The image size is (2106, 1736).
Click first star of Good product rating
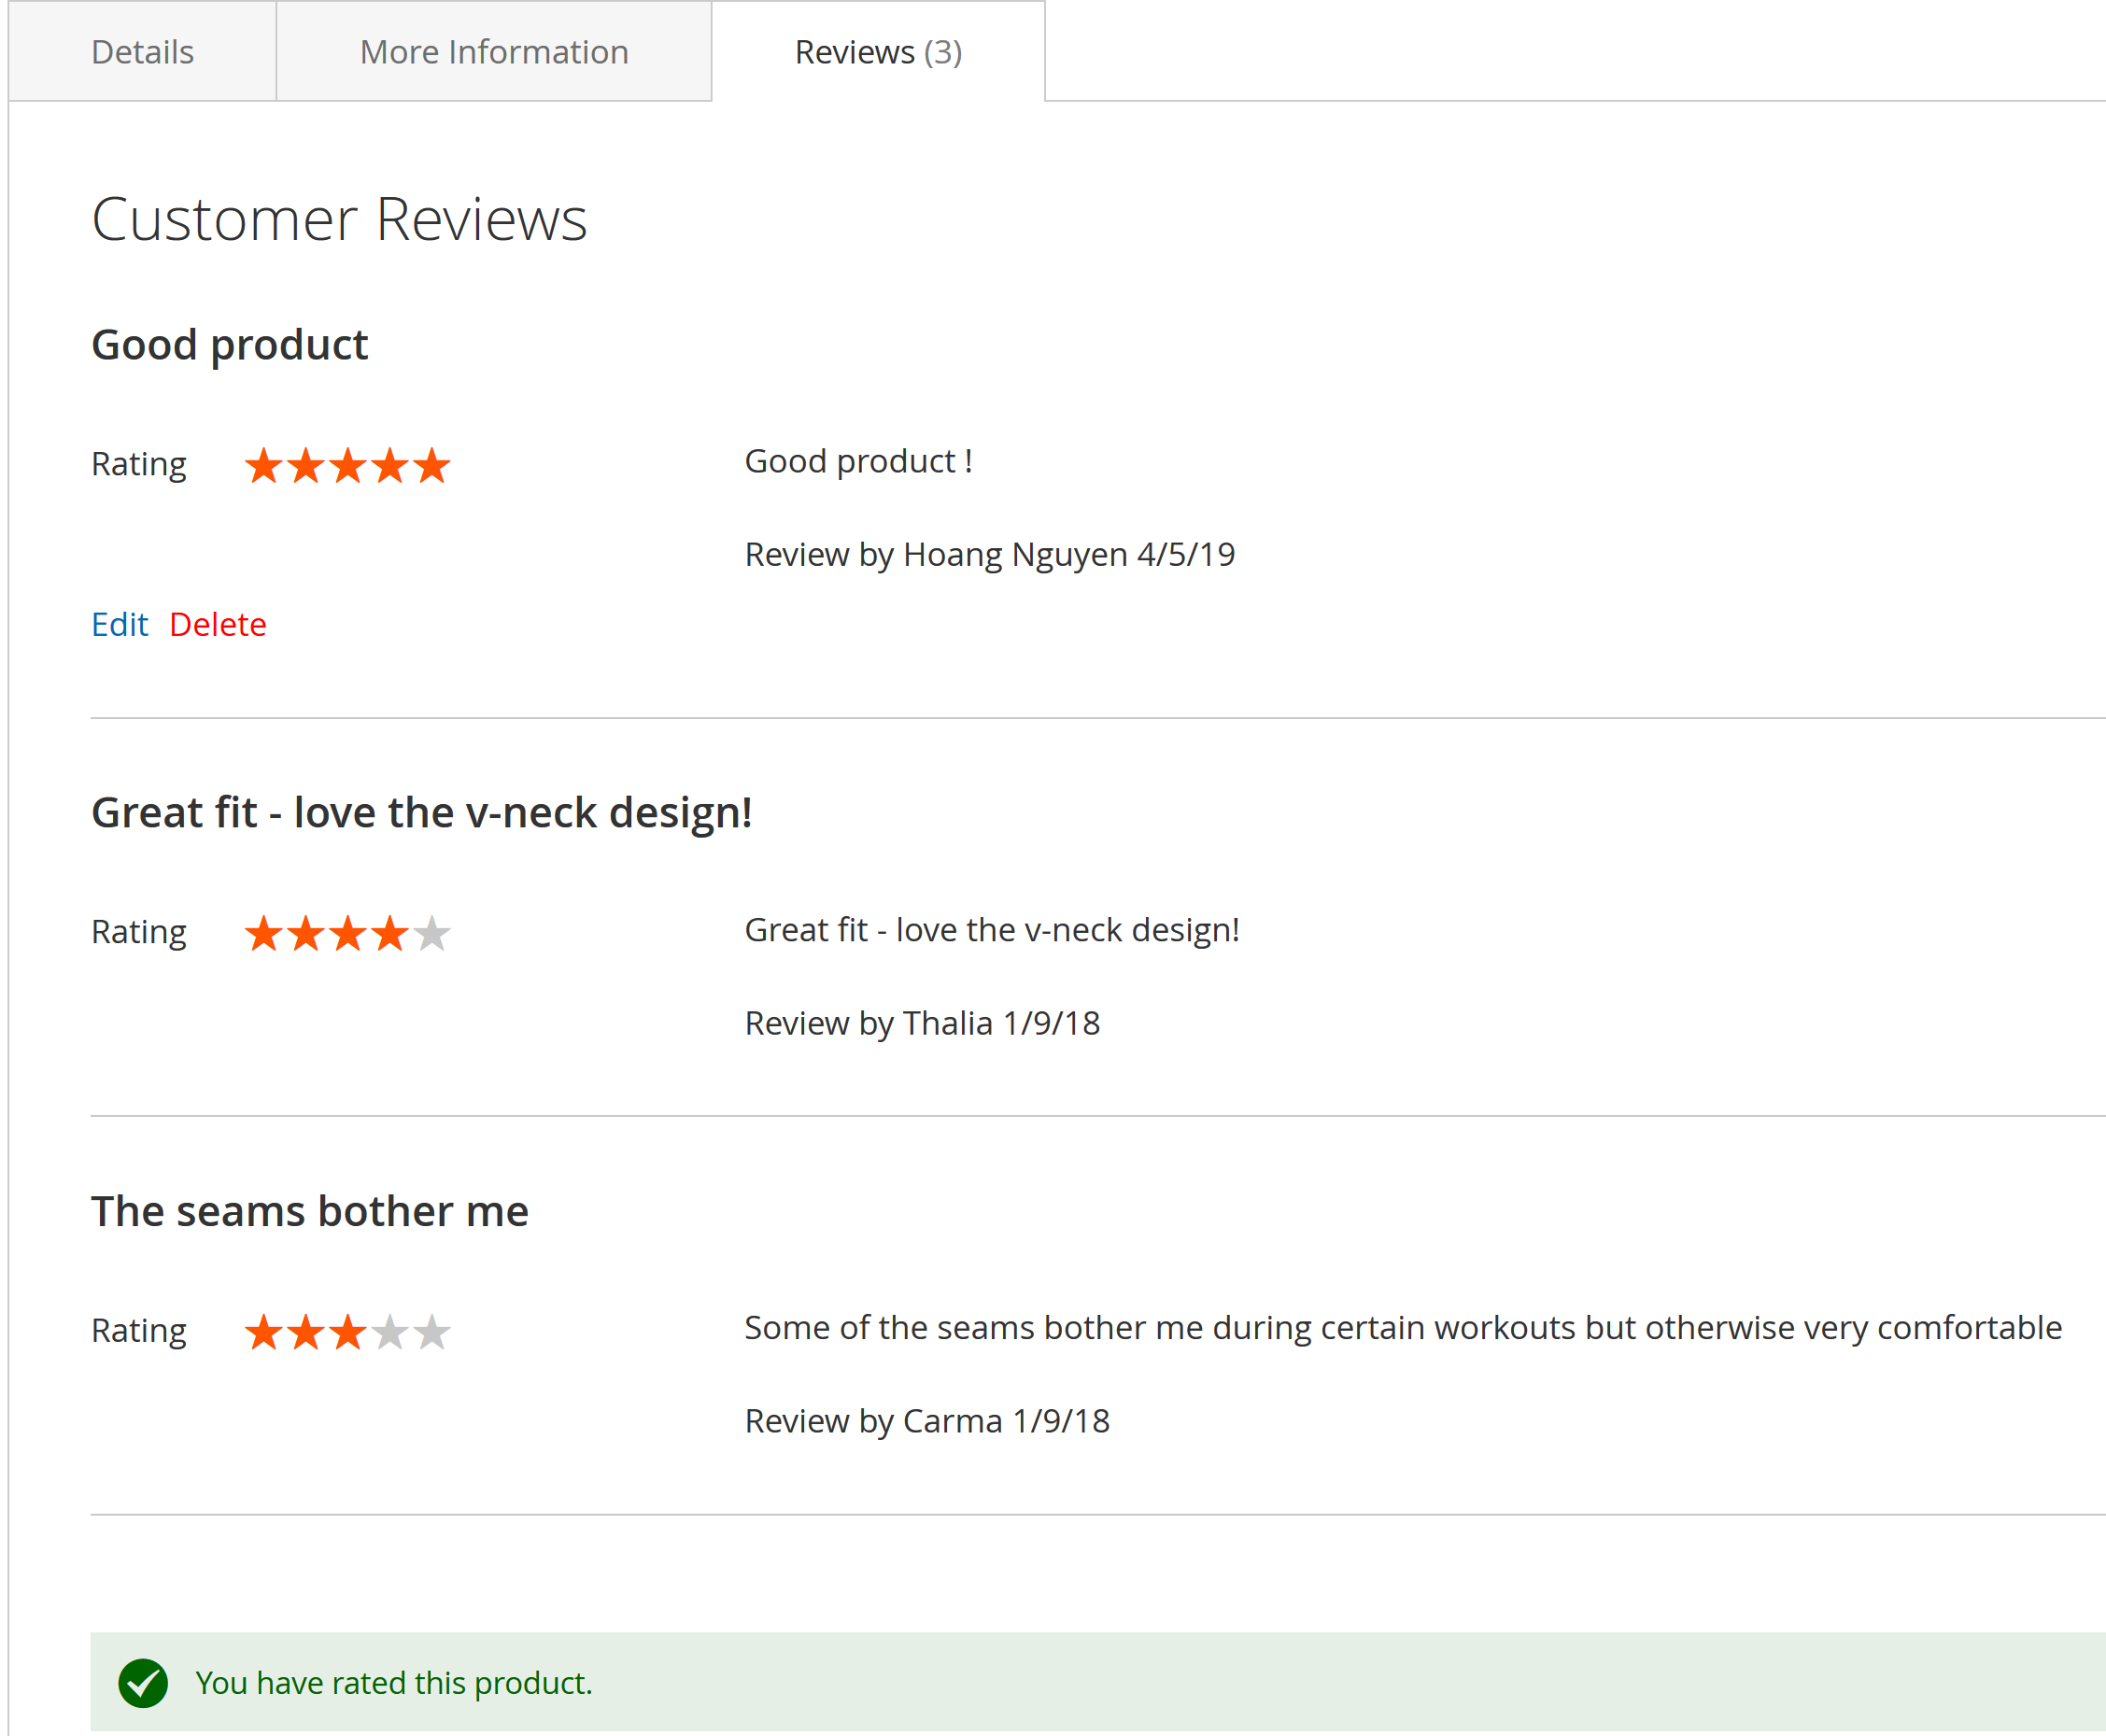[264, 465]
